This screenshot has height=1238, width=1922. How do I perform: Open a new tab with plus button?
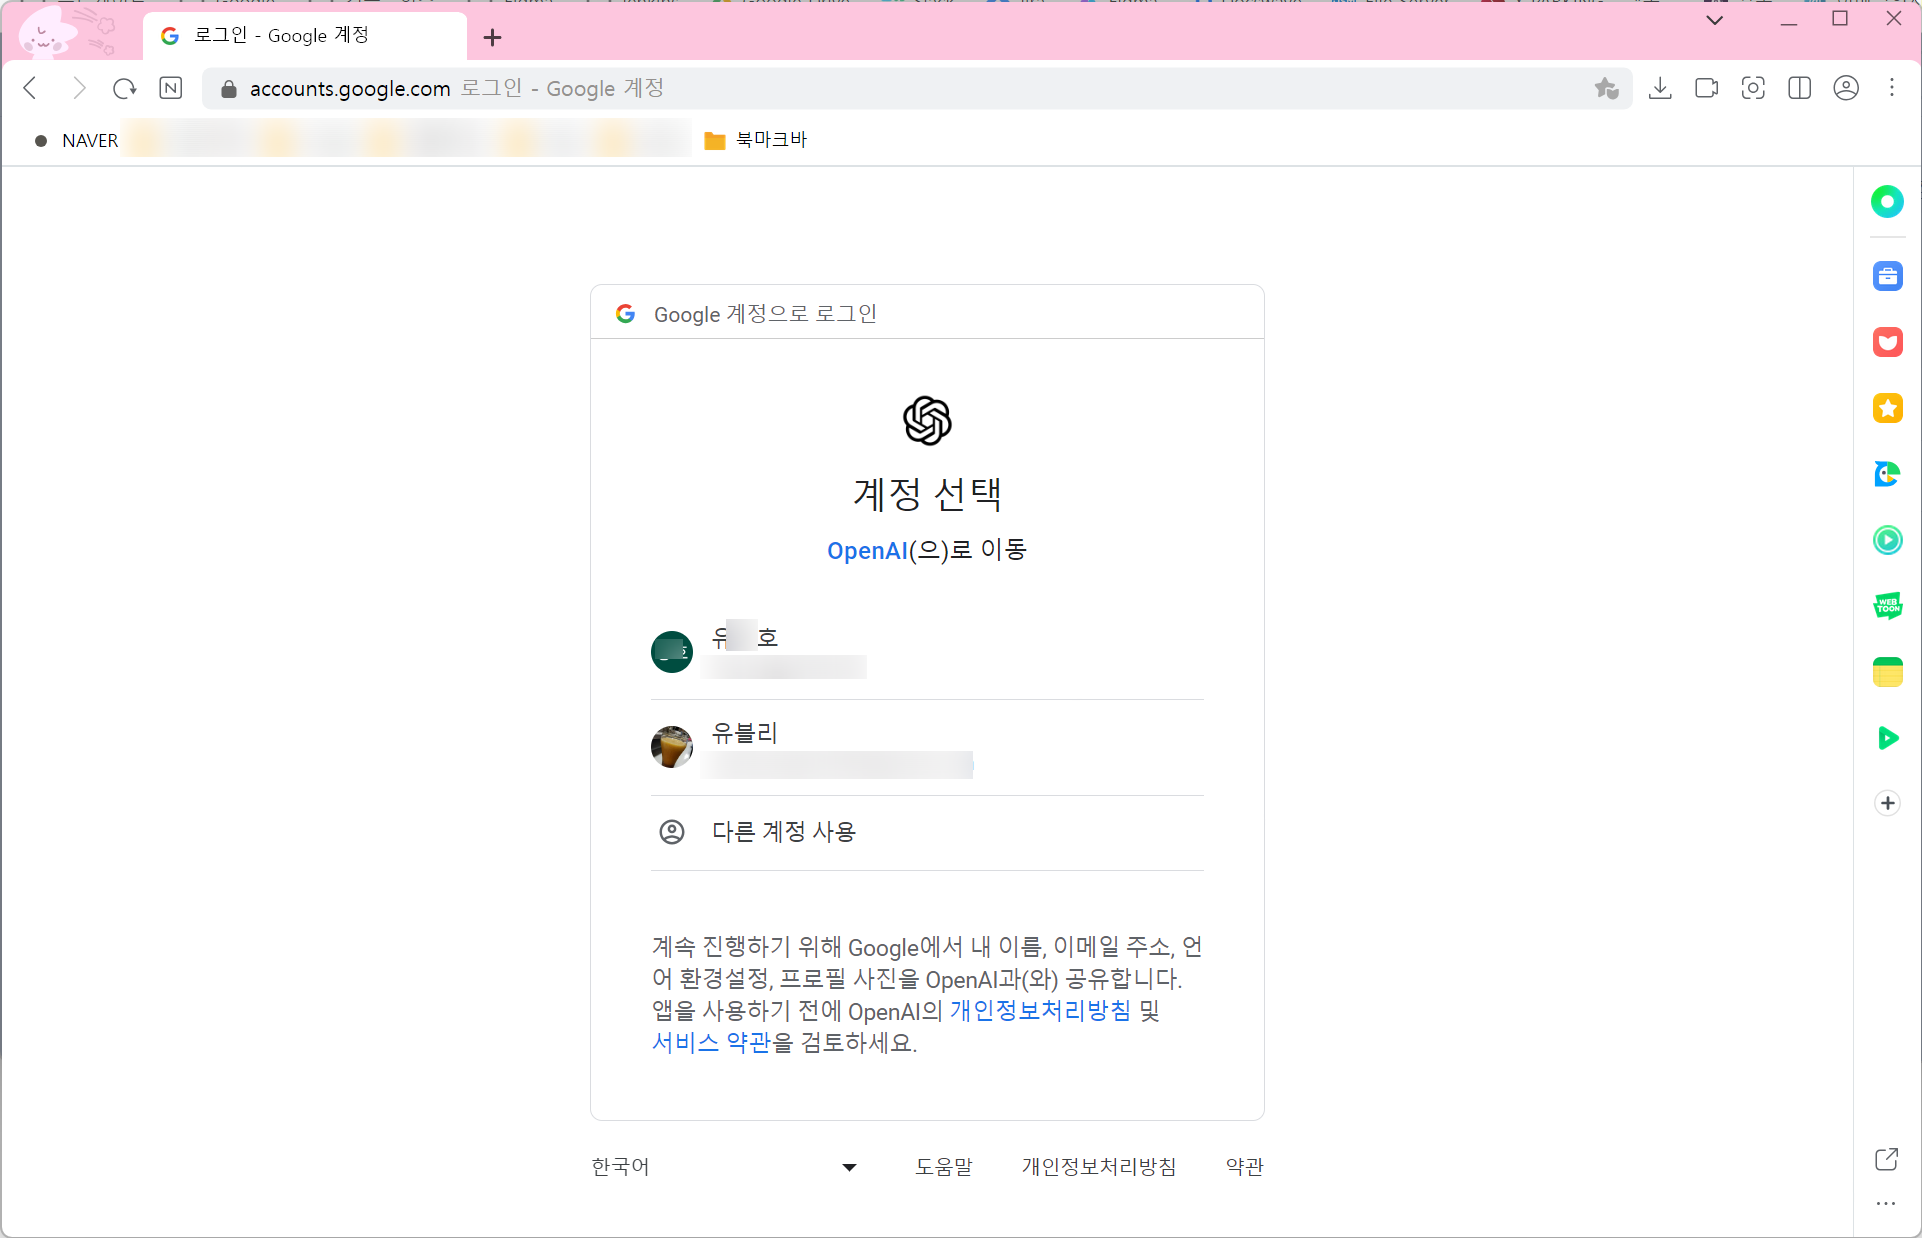tap(492, 38)
